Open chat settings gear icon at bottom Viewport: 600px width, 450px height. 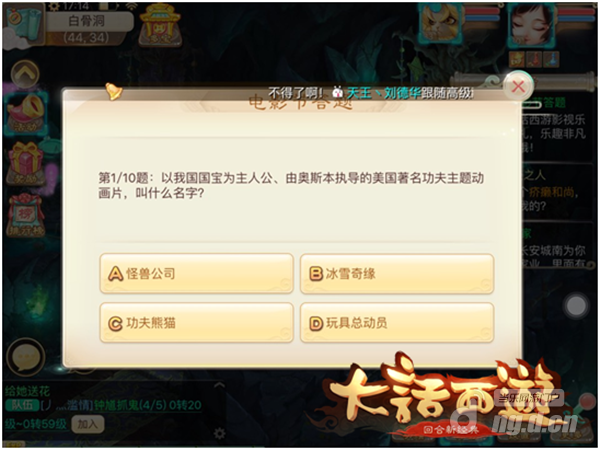pyautogui.click(x=219, y=434)
